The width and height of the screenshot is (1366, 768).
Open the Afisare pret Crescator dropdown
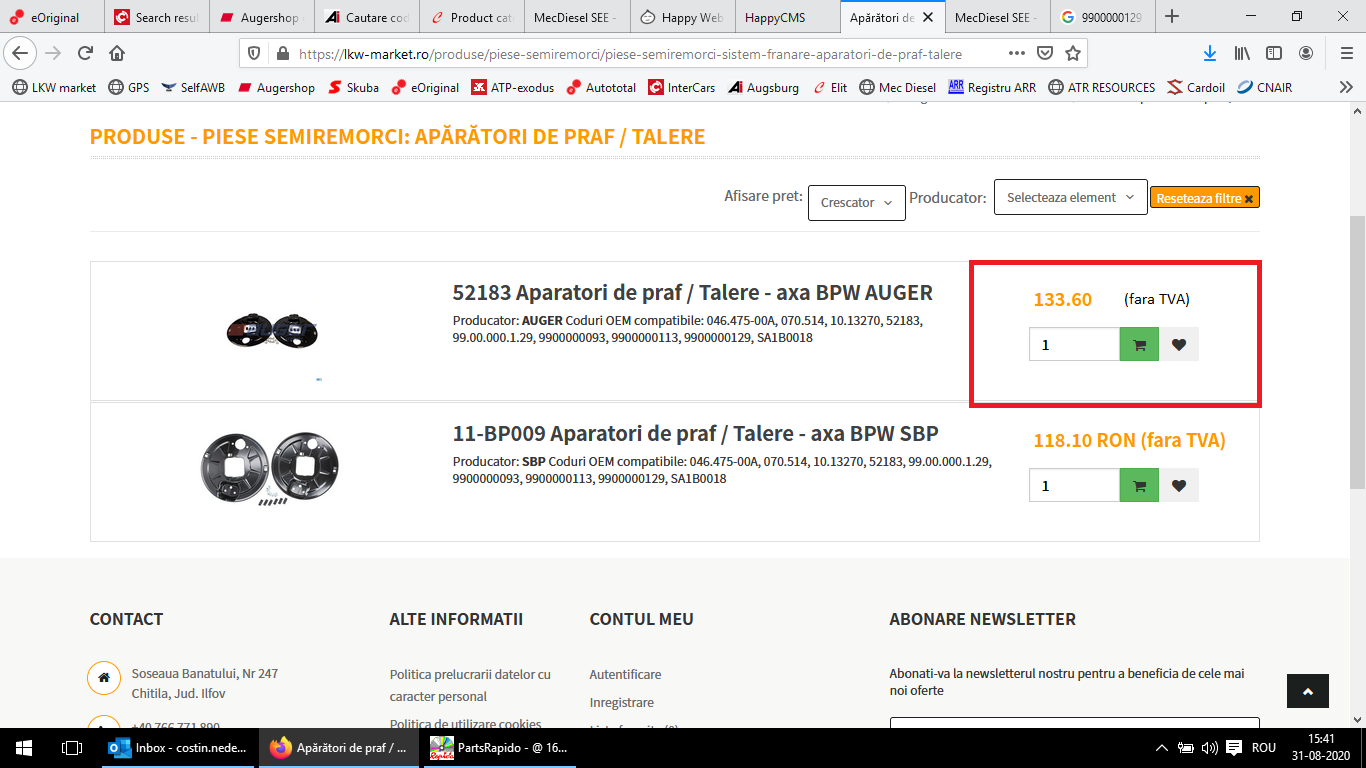point(857,202)
